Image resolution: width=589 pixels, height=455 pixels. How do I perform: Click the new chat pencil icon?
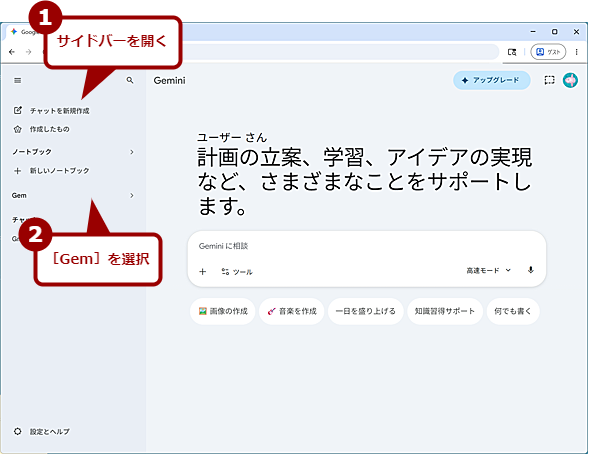(18, 110)
